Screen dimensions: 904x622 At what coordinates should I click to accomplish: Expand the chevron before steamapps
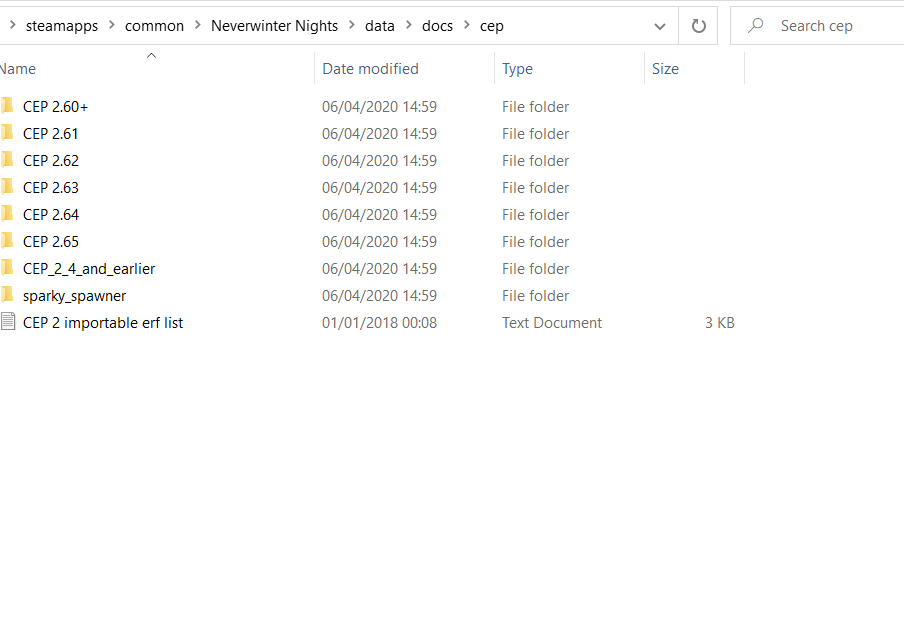[x=13, y=25]
